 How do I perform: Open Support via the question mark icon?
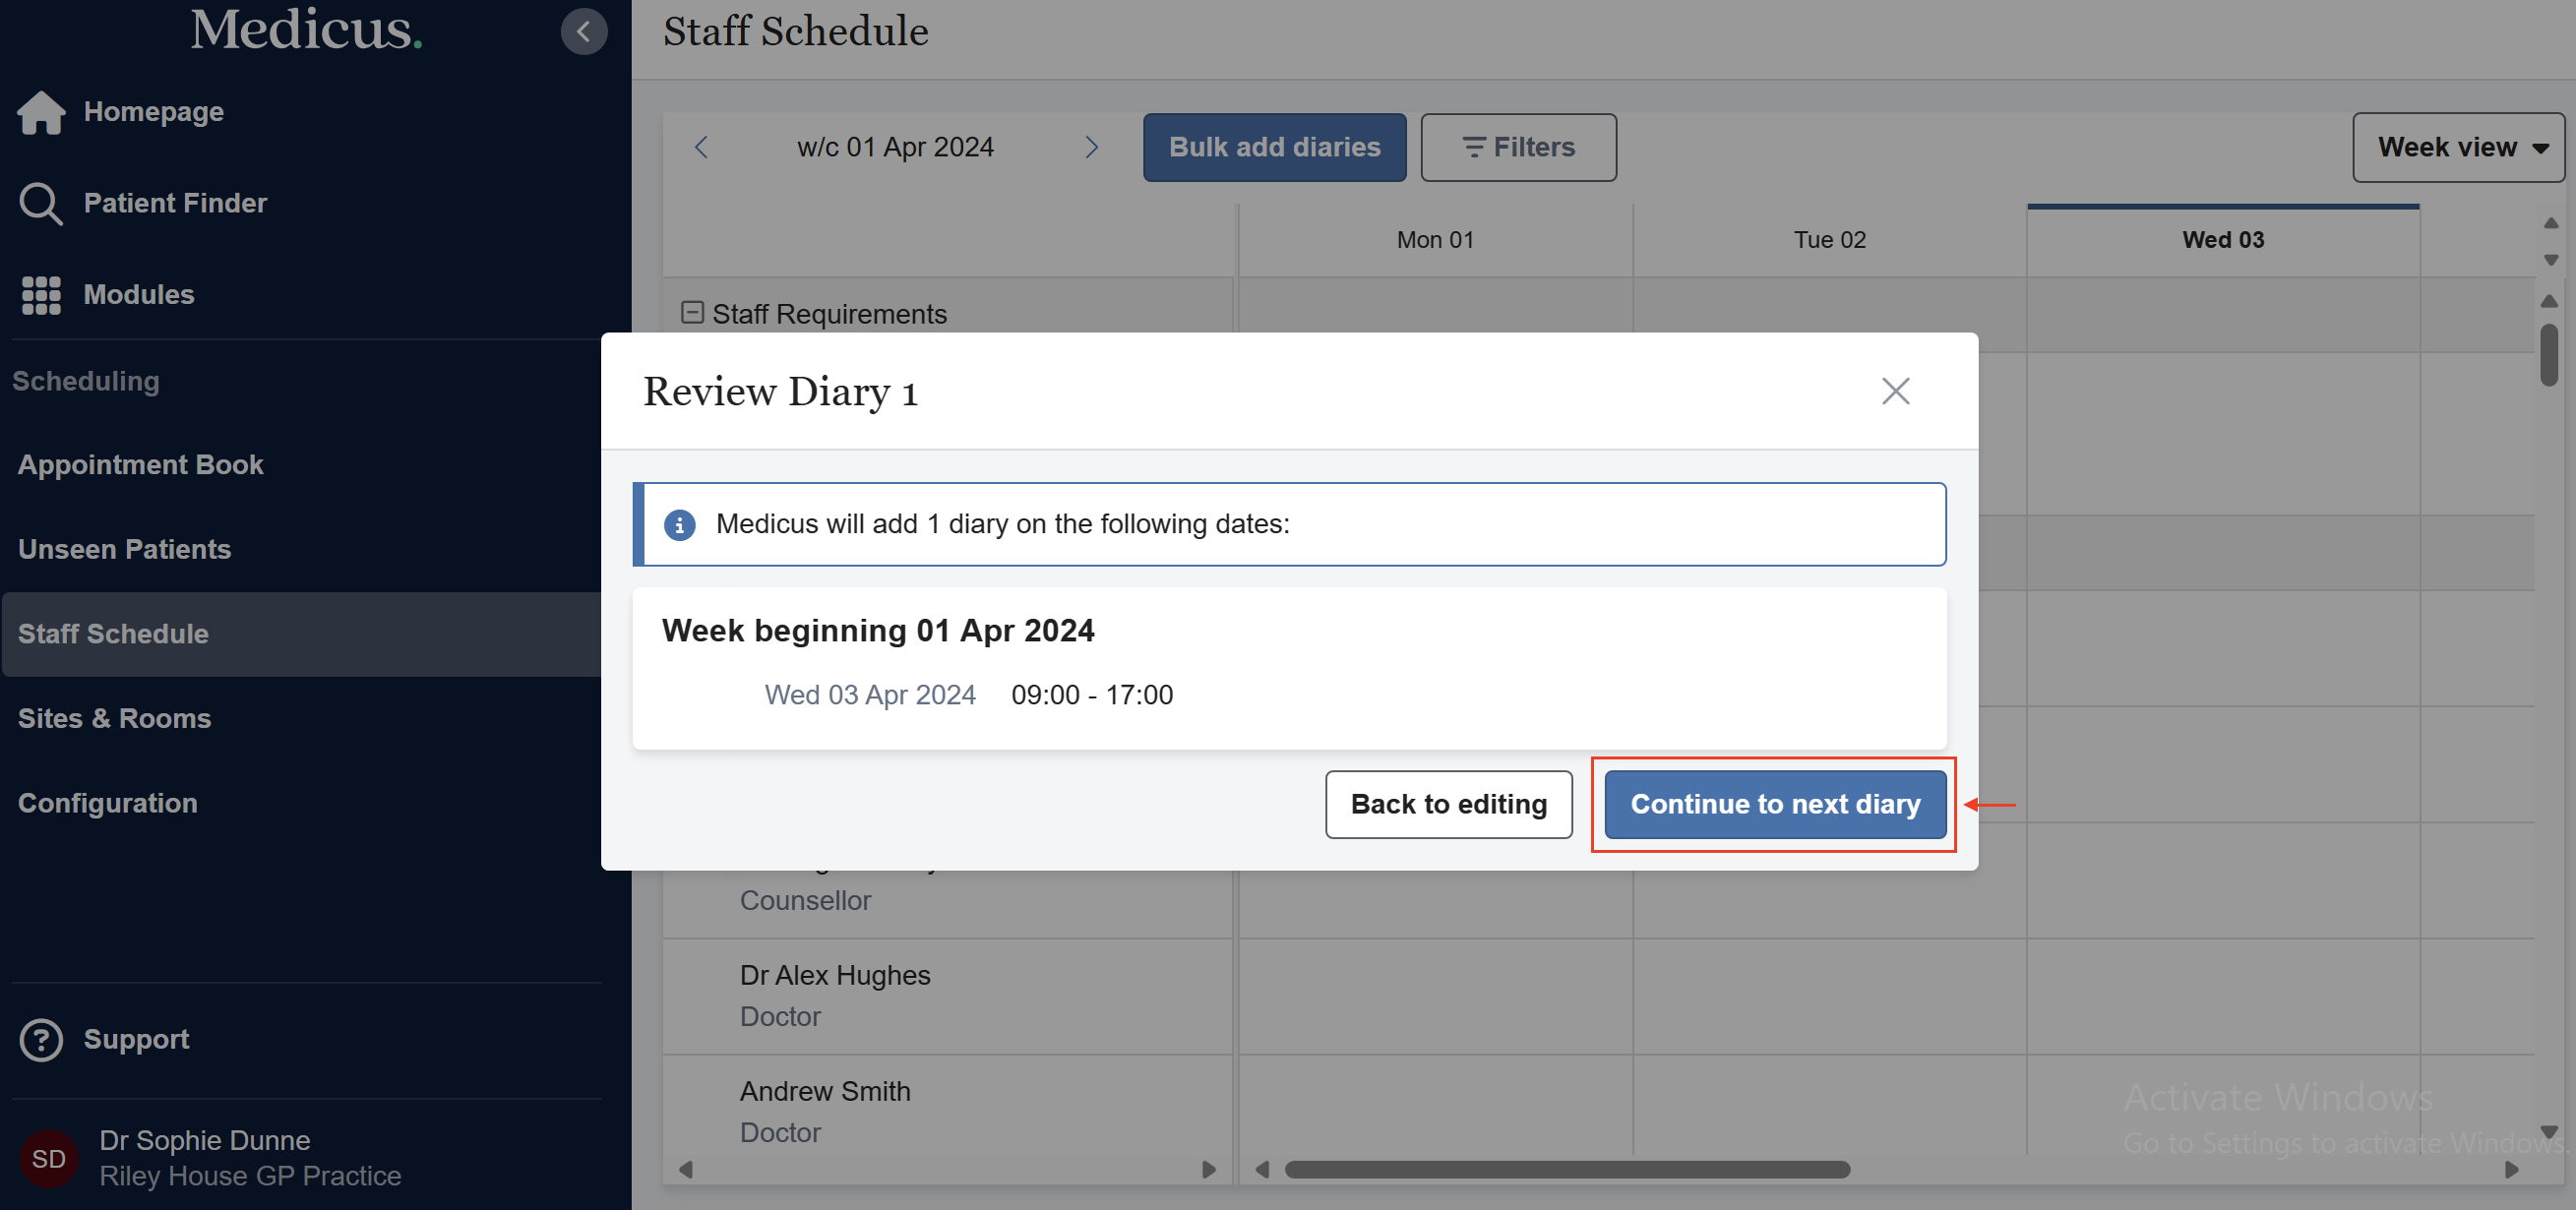(x=41, y=1040)
